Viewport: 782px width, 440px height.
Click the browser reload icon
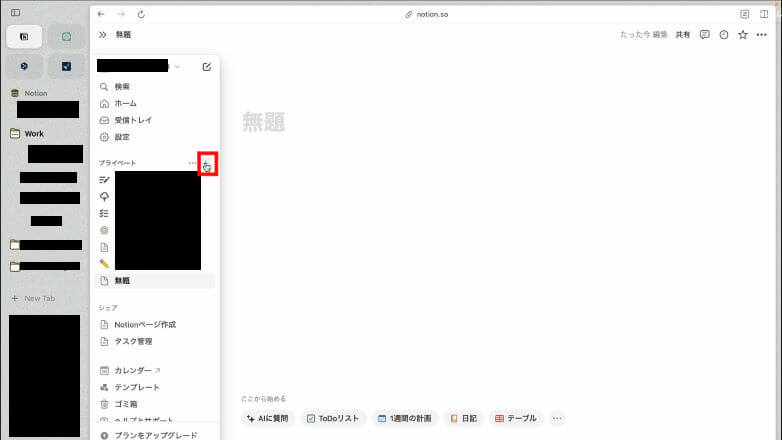coord(141,14)
